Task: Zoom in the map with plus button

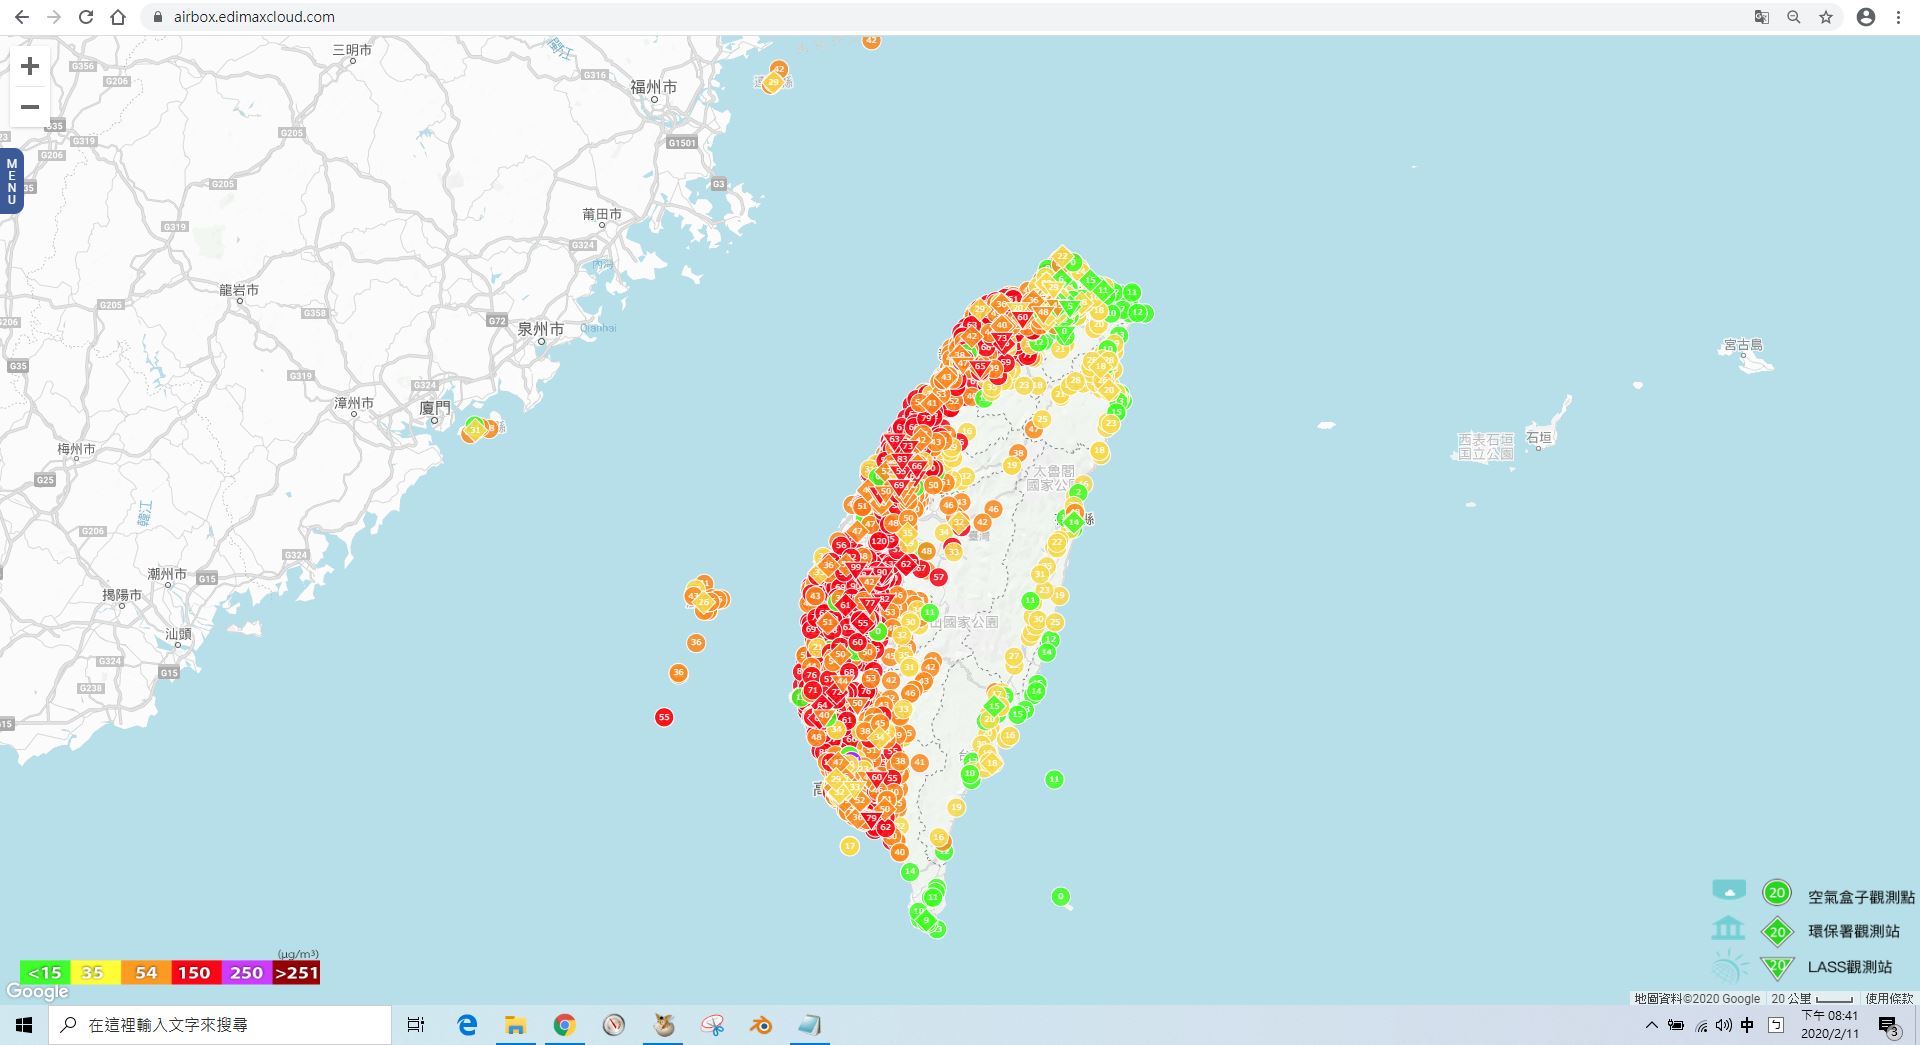Action: [x=30, y=66]
